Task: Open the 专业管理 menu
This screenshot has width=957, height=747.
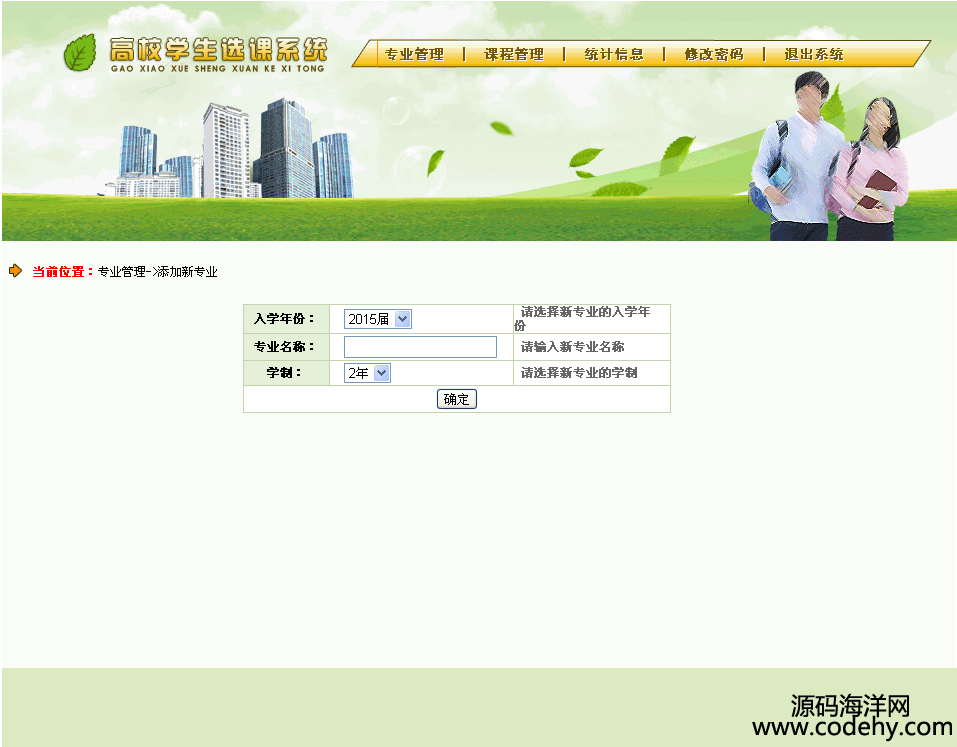Action: point(414,54)
